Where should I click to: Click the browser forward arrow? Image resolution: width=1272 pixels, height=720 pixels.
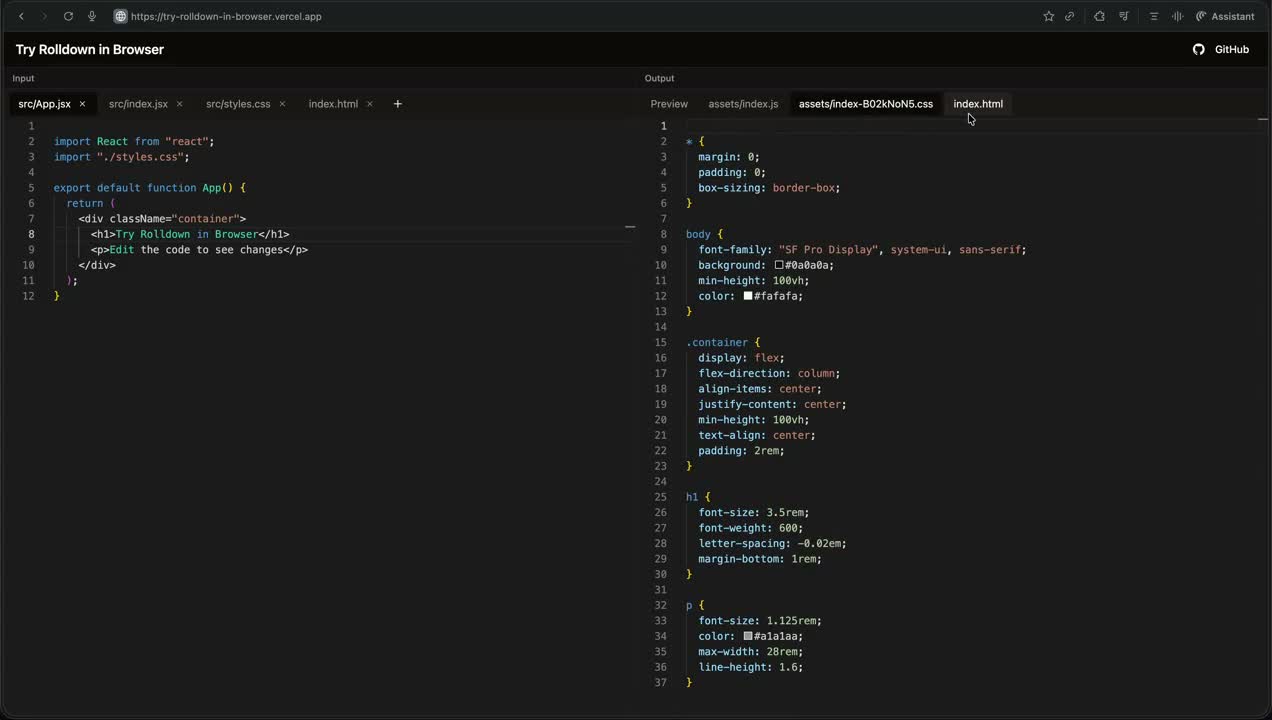pyautogui.click(x=44, y=16)
